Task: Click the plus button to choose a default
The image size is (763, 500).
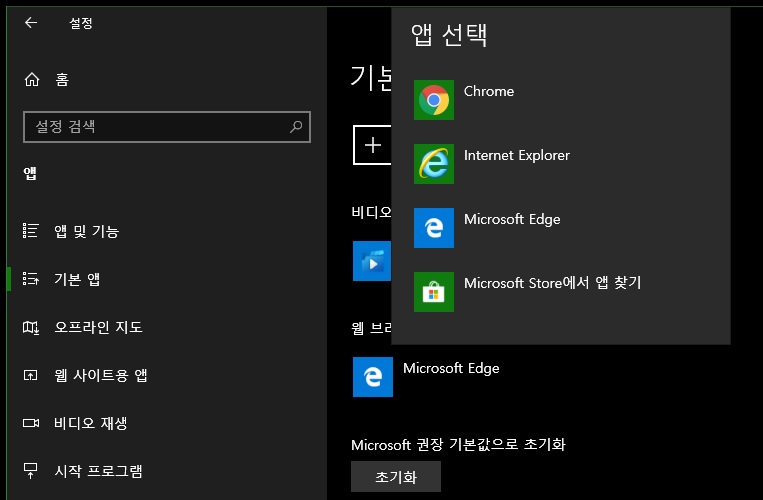Action: tap(373, 145)
